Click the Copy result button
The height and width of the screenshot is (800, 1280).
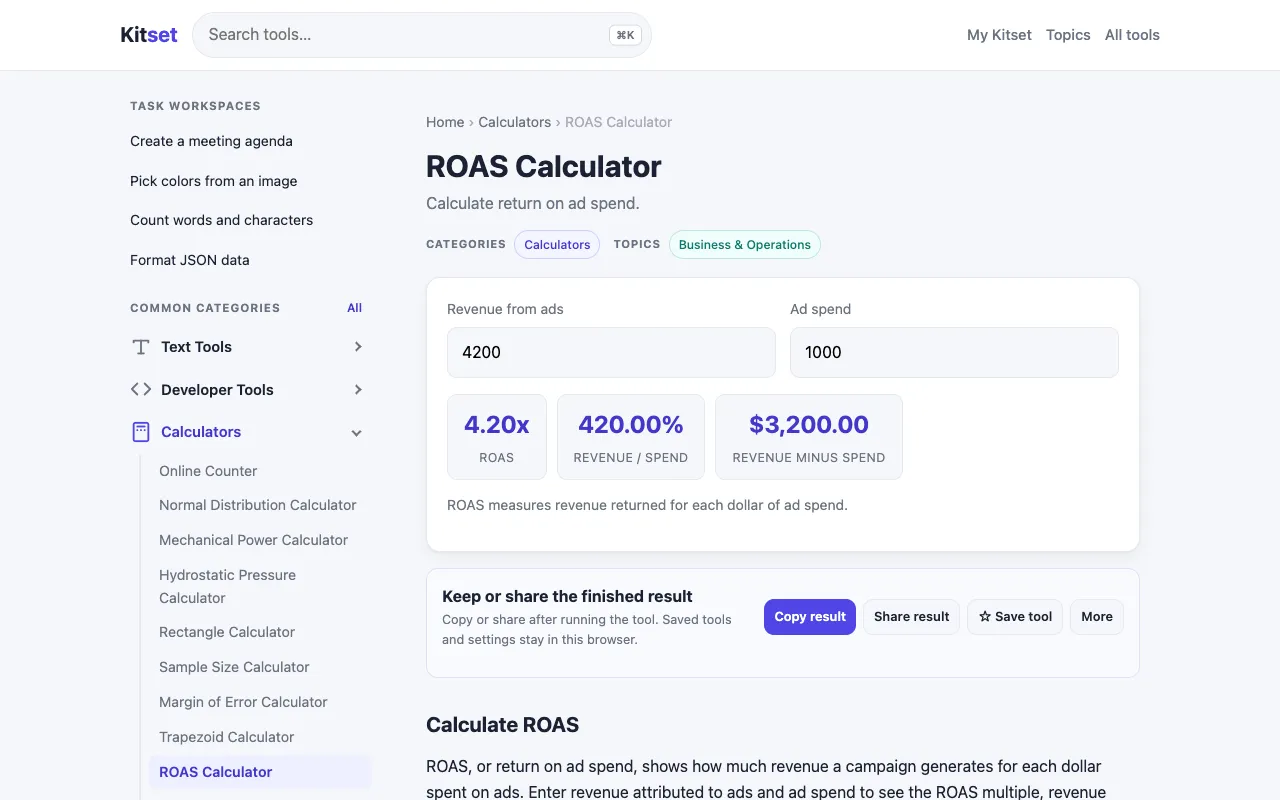pos(810,617)
